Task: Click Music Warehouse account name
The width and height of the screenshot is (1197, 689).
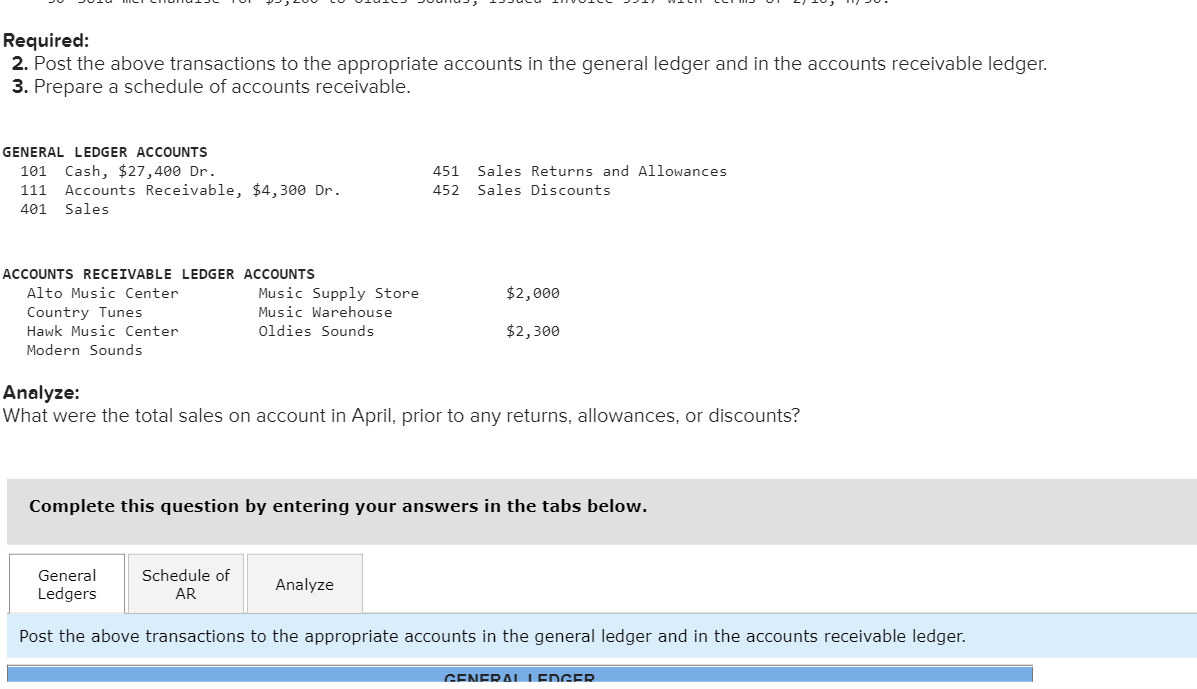Action: (x=324, y=312)
